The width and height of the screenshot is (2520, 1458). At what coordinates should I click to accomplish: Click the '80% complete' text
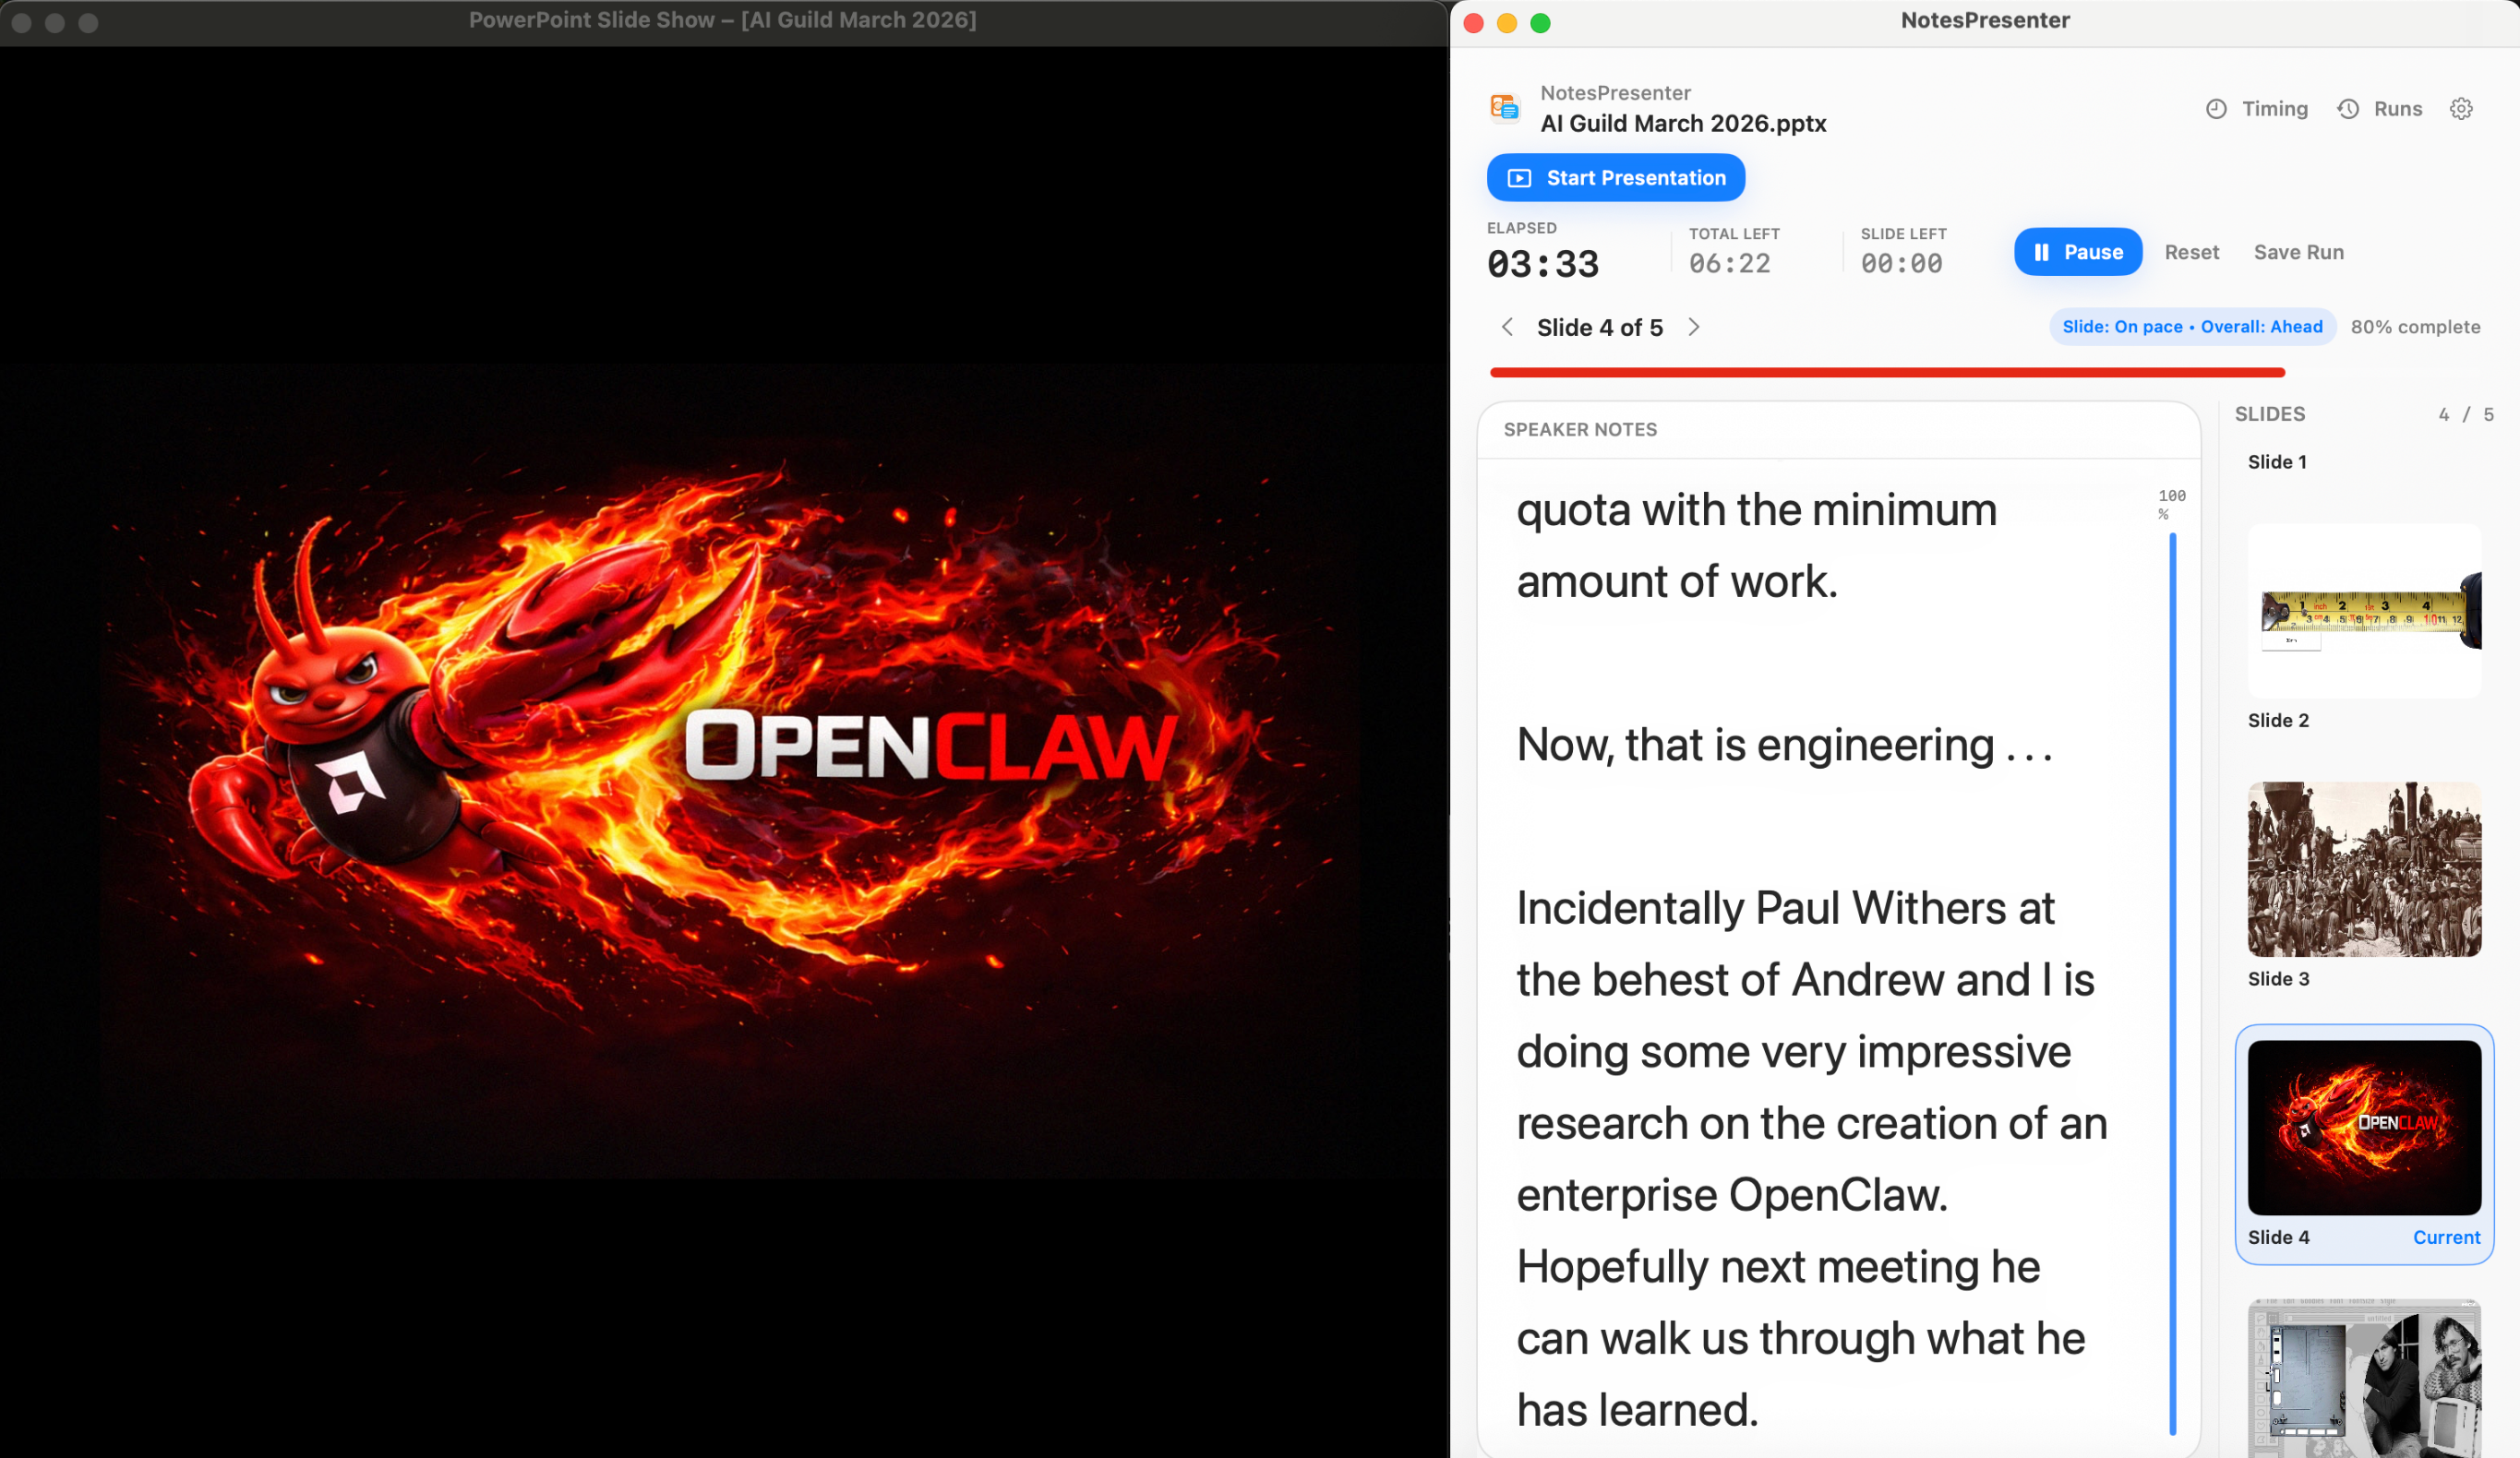pyautogui.click(x=2415, y=327)
